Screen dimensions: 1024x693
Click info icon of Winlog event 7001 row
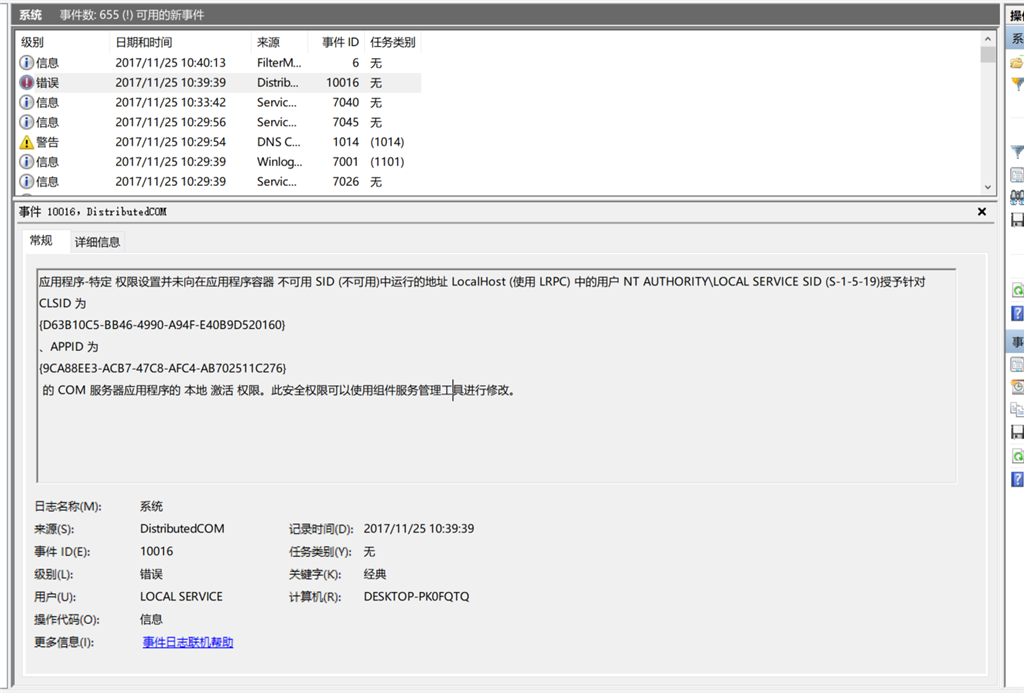pyautogui.click(x=26, y=162)
